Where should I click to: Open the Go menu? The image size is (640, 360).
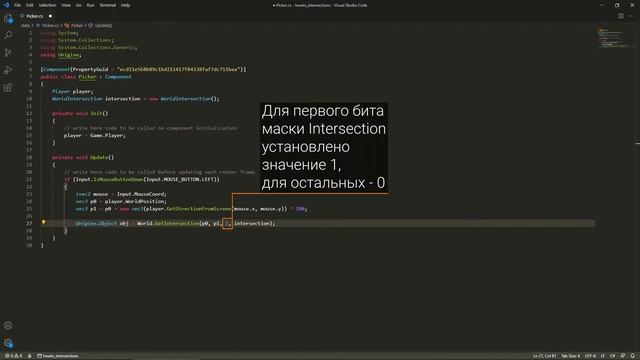point(78,5)
